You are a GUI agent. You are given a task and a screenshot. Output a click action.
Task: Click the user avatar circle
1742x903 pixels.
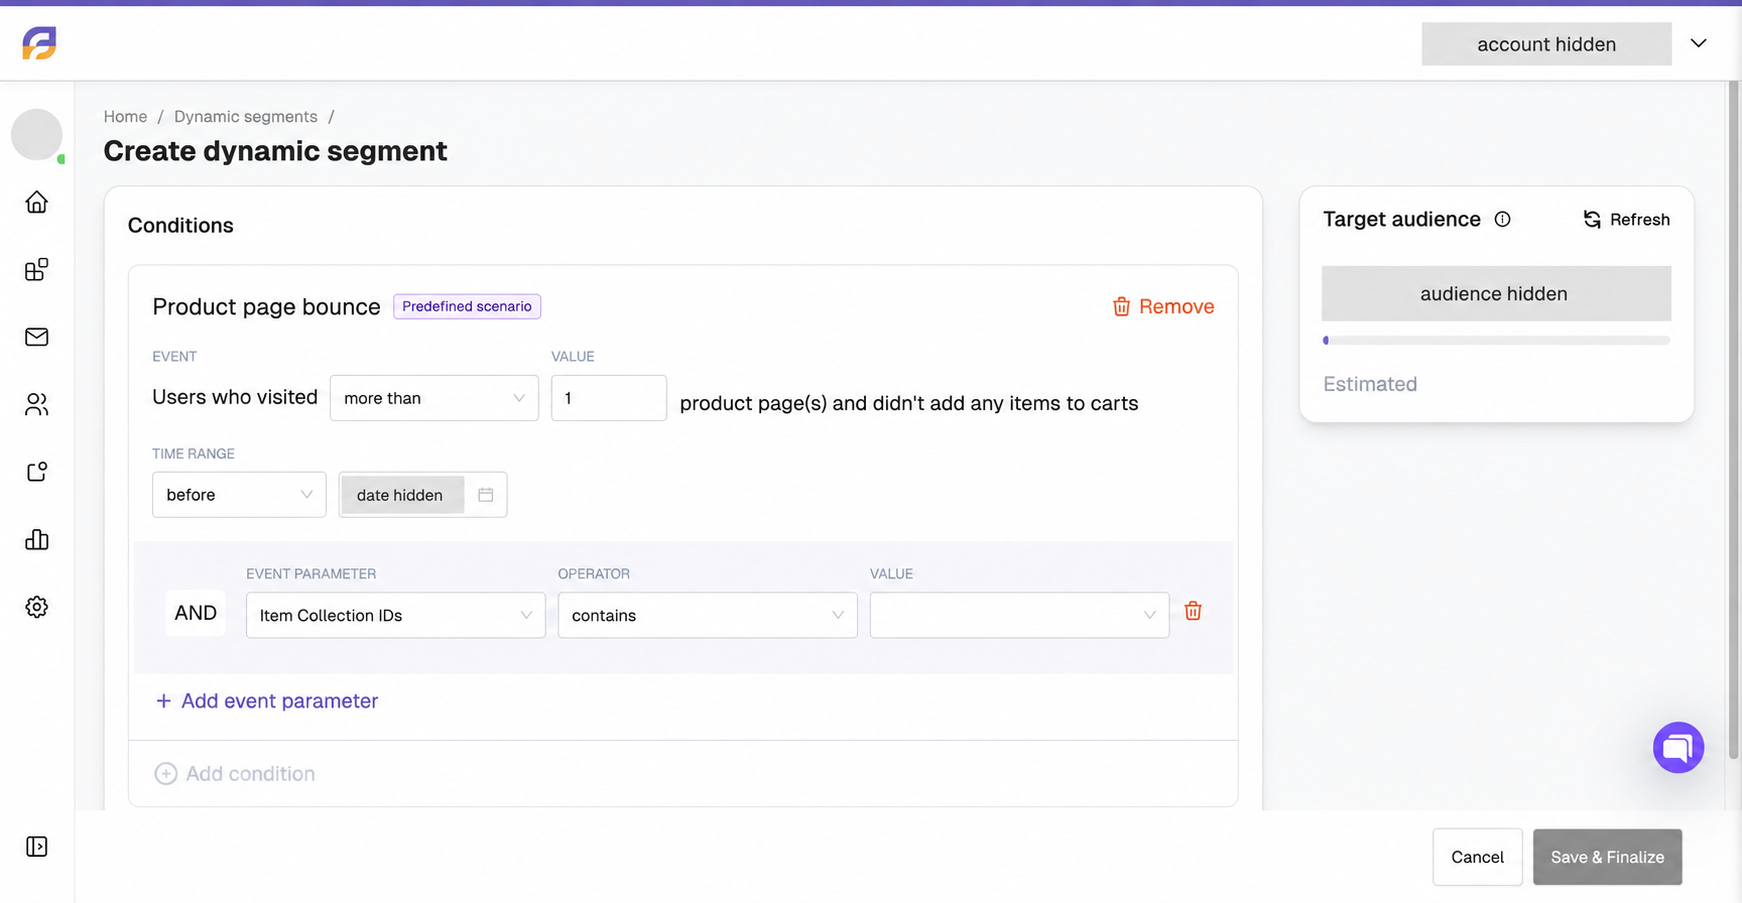pos(37,135)
